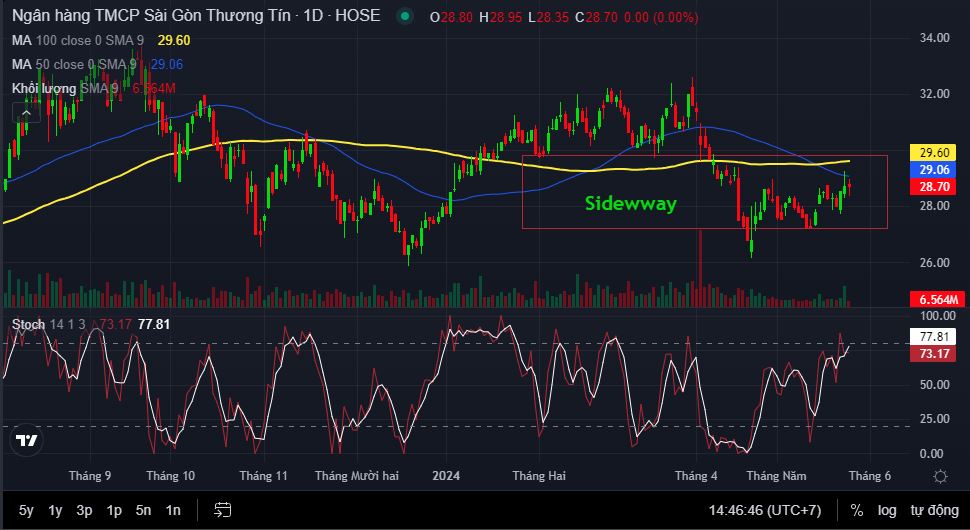
Task: Toggle log scale mode
Action: pyautogui.click(x=887, y=510)
